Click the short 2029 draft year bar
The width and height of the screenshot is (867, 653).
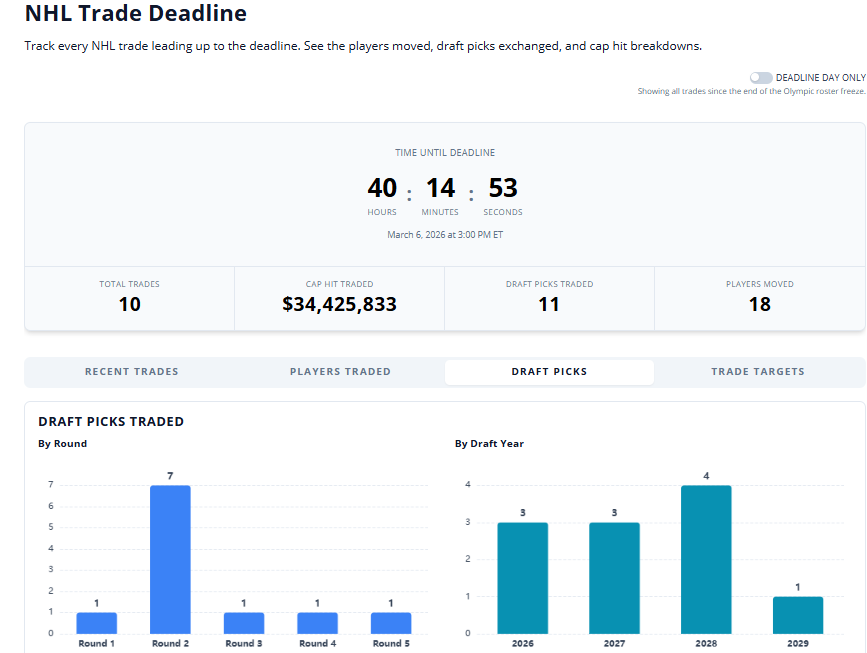[798, 615]
